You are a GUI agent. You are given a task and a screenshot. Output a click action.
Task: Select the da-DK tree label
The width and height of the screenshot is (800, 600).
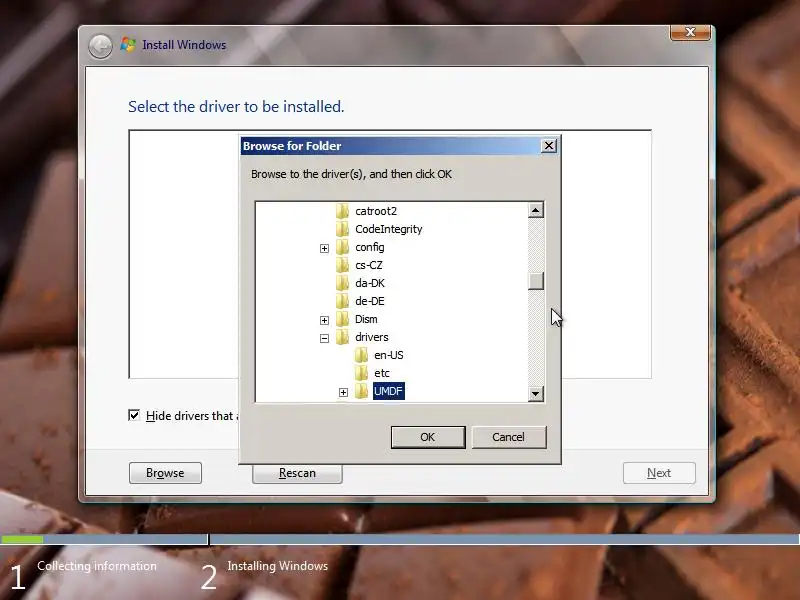tap(370, 283)
